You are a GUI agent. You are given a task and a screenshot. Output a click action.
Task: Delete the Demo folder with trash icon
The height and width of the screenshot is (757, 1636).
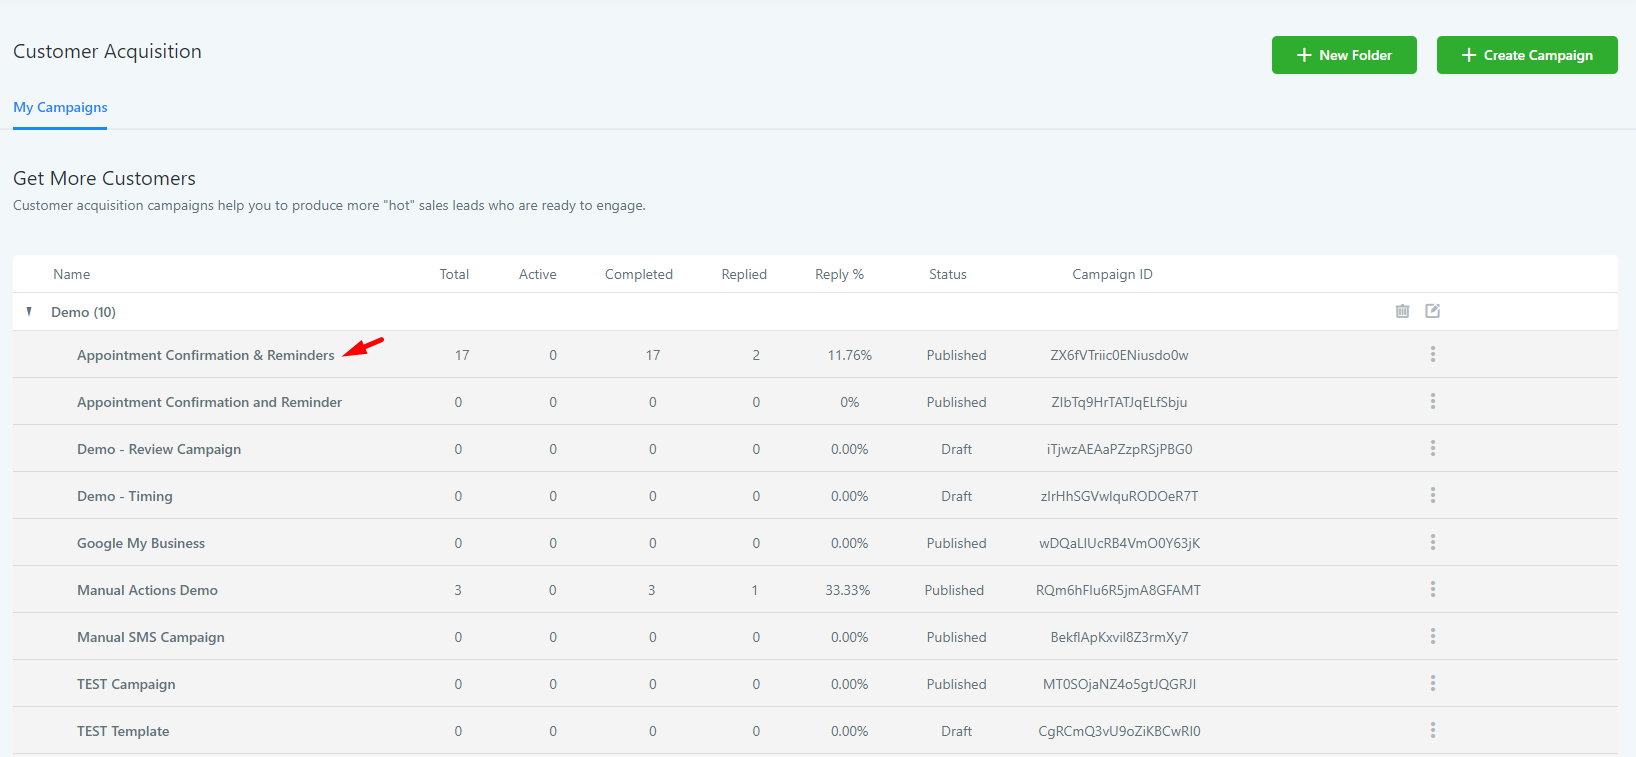coord(1402,311)
